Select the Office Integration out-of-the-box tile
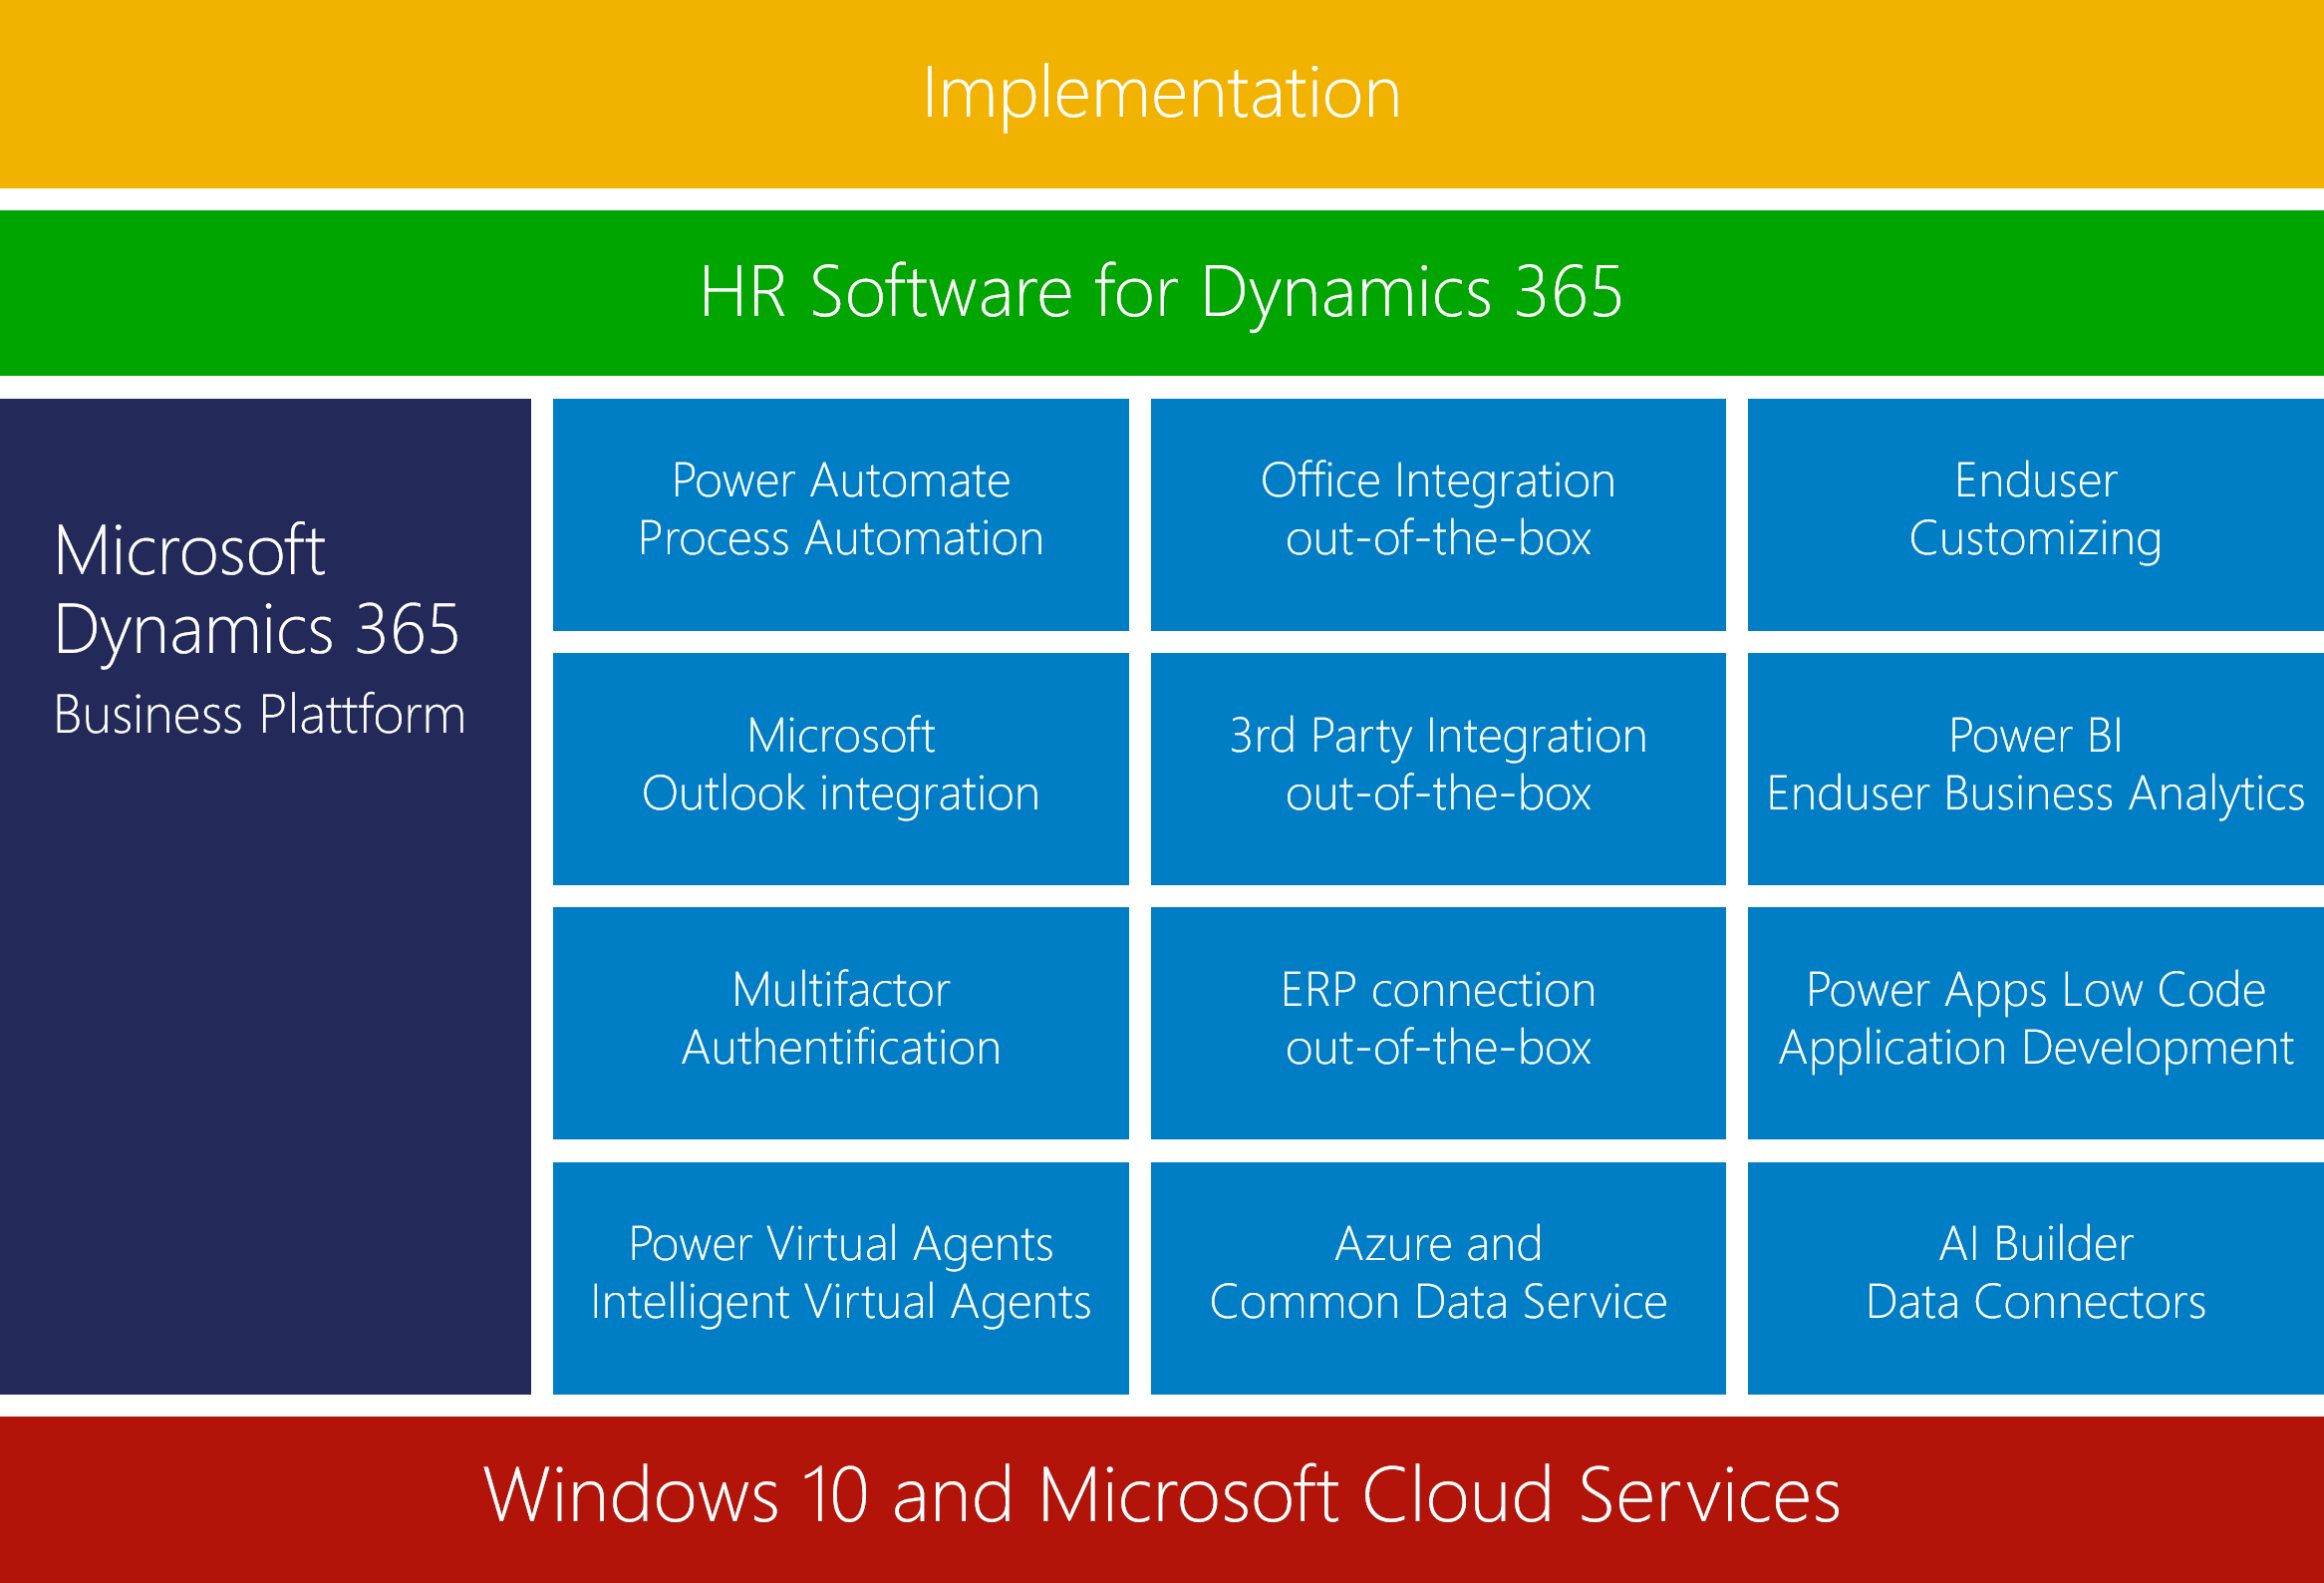 1438,514
